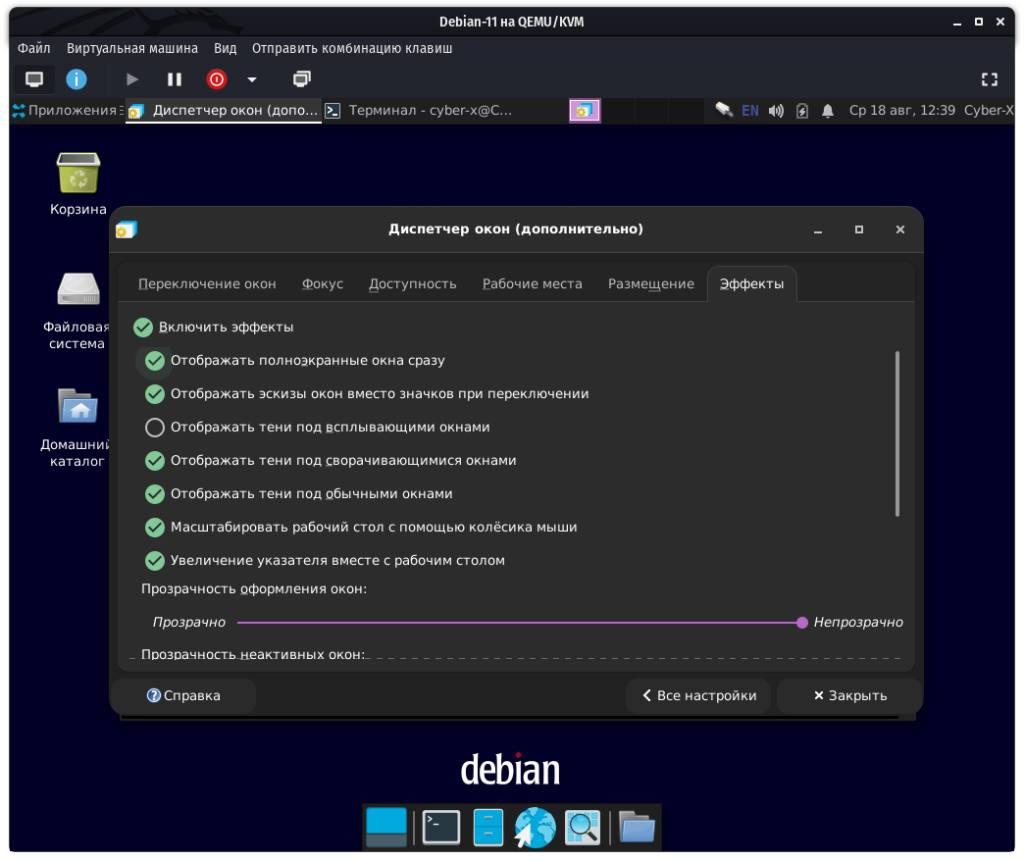Open the Приложения applications menu
Image resolution: width=1024 pixels, height=861 pixels.
click(x=64, y=111)
